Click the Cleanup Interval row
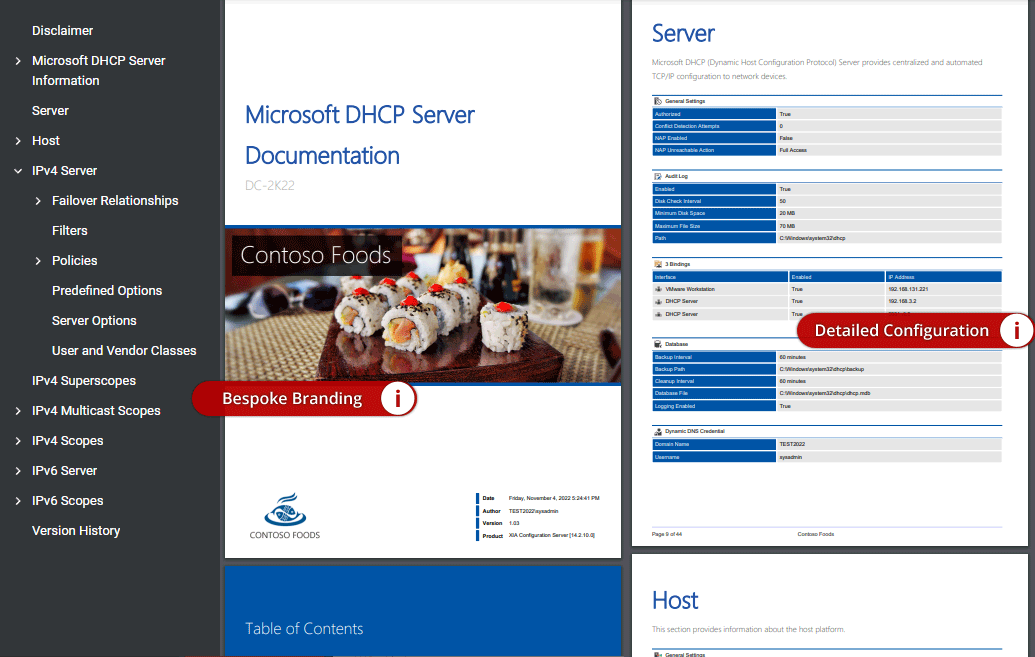The width and height of the screenshot is (1035, 657). [827, 381]
